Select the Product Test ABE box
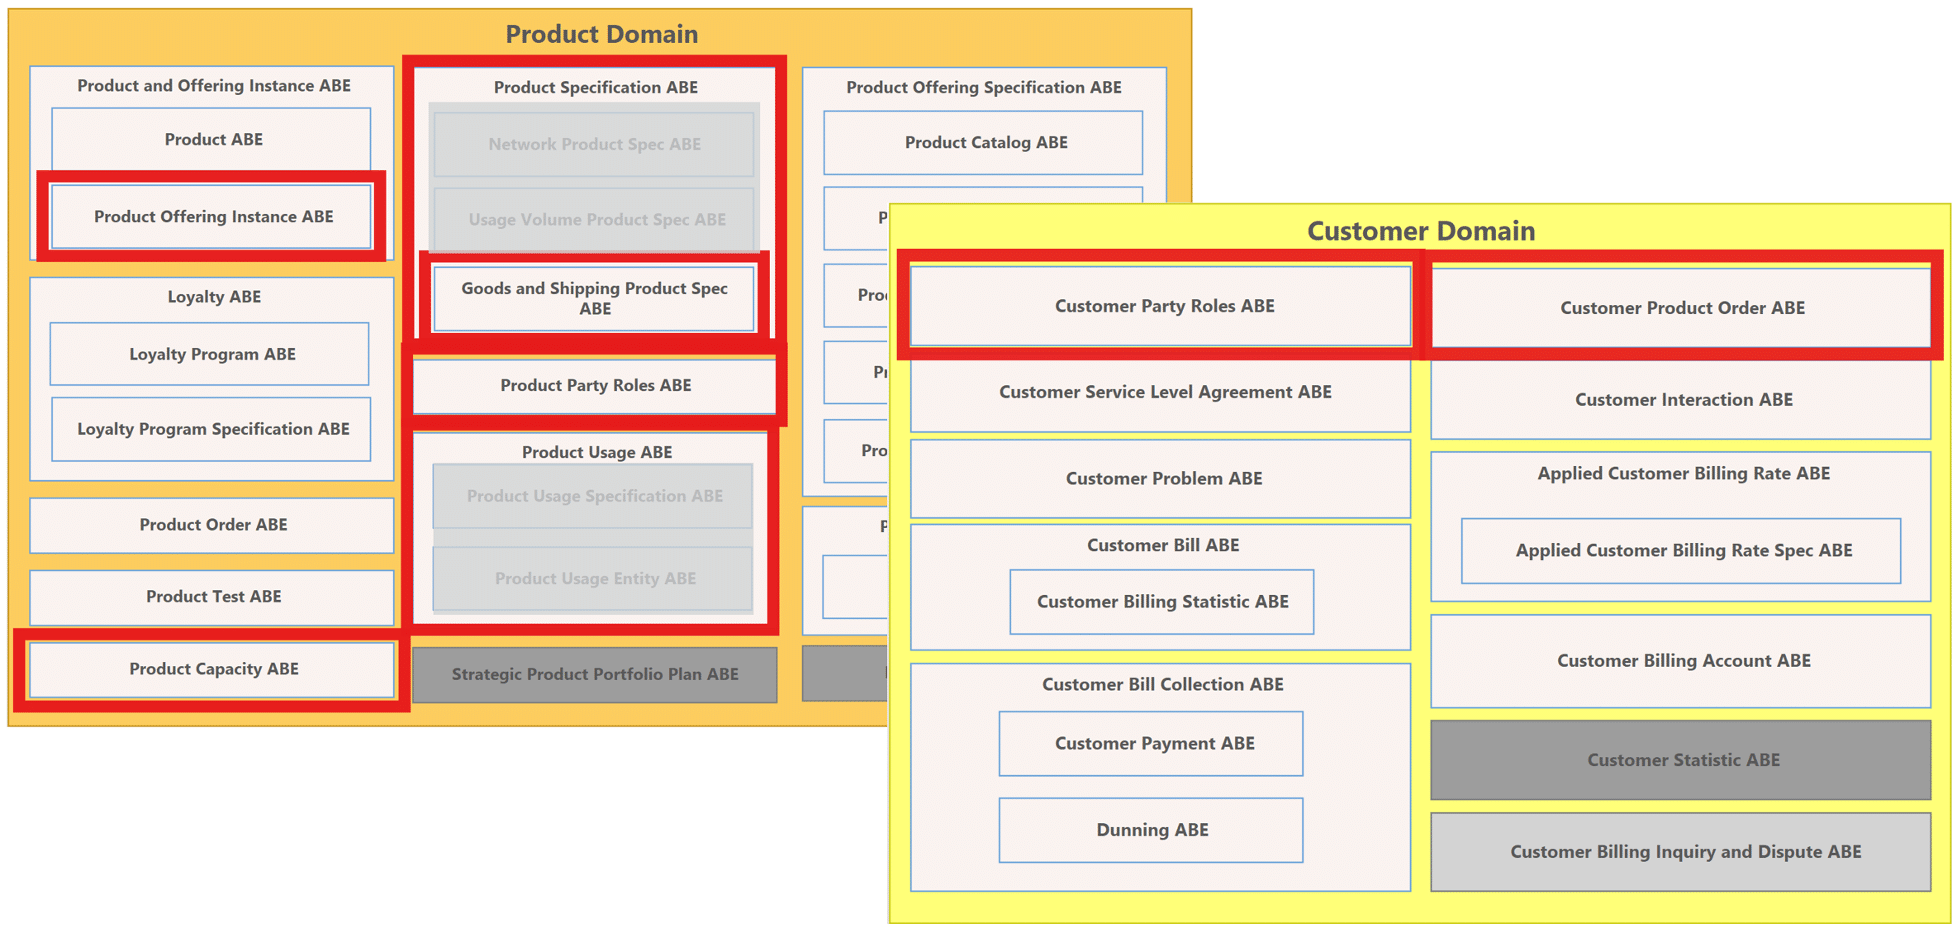The image size is (1959, 933). click(212, 597)
